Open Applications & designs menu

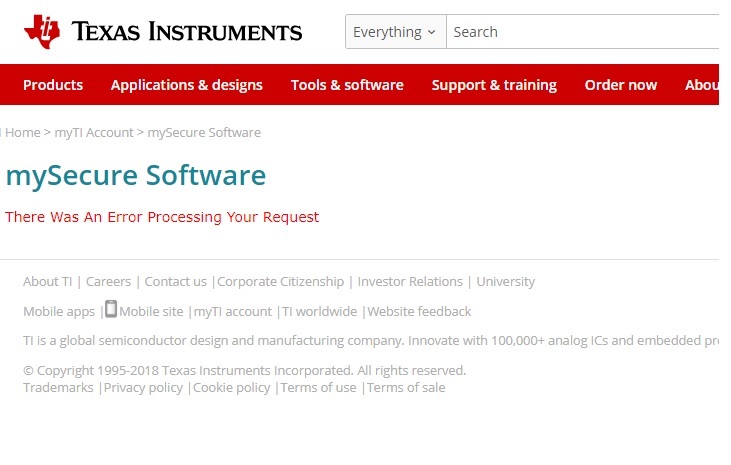point(186,85)
